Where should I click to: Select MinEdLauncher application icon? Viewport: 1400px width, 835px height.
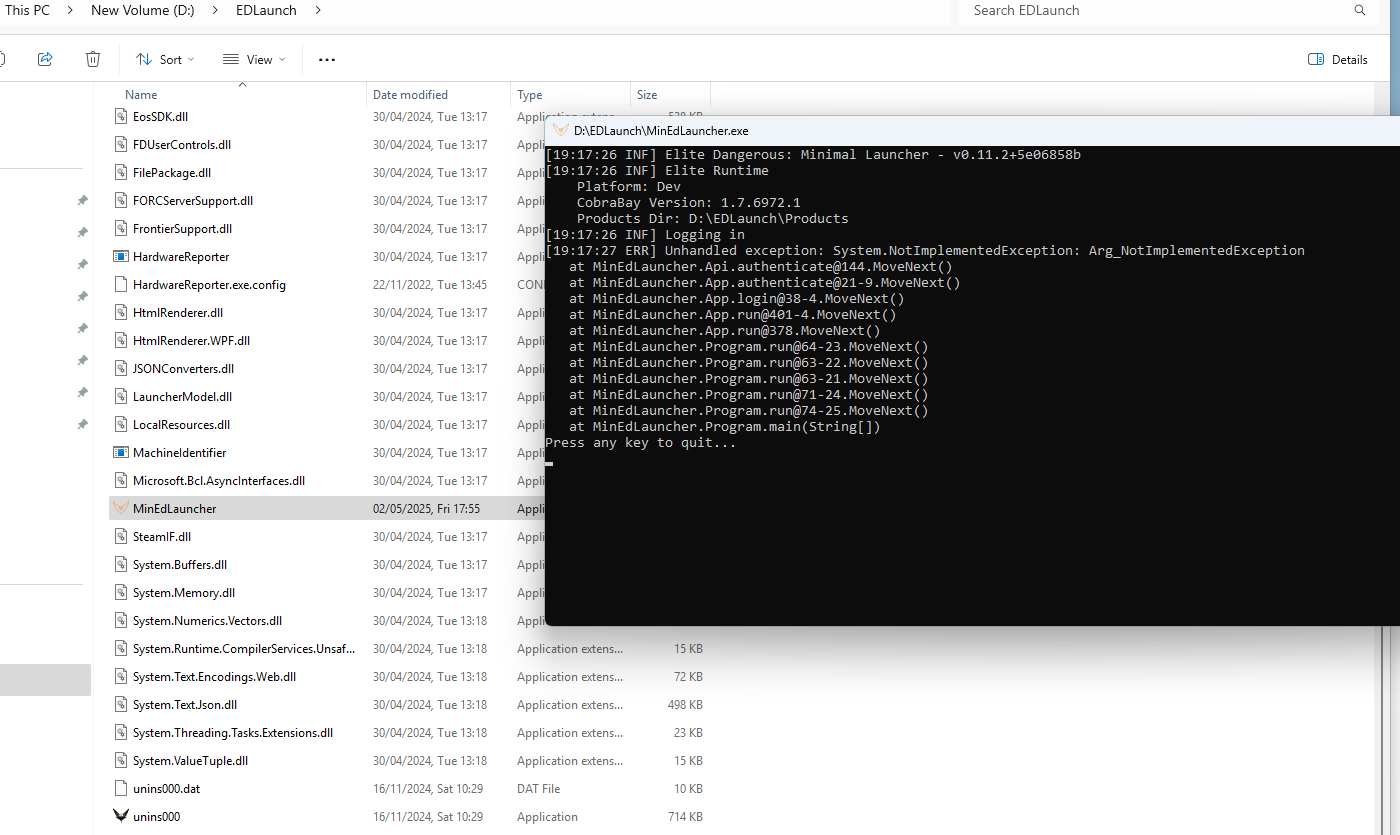click(121, 509)
